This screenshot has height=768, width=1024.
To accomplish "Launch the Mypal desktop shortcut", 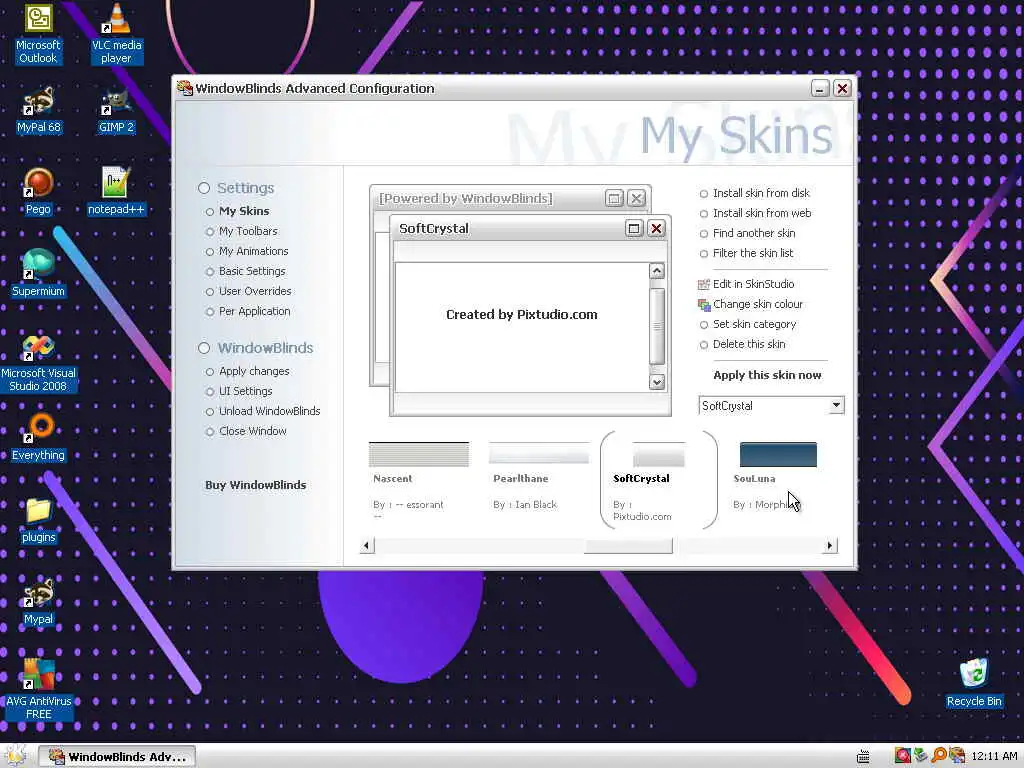I will (x=38, y=601).
